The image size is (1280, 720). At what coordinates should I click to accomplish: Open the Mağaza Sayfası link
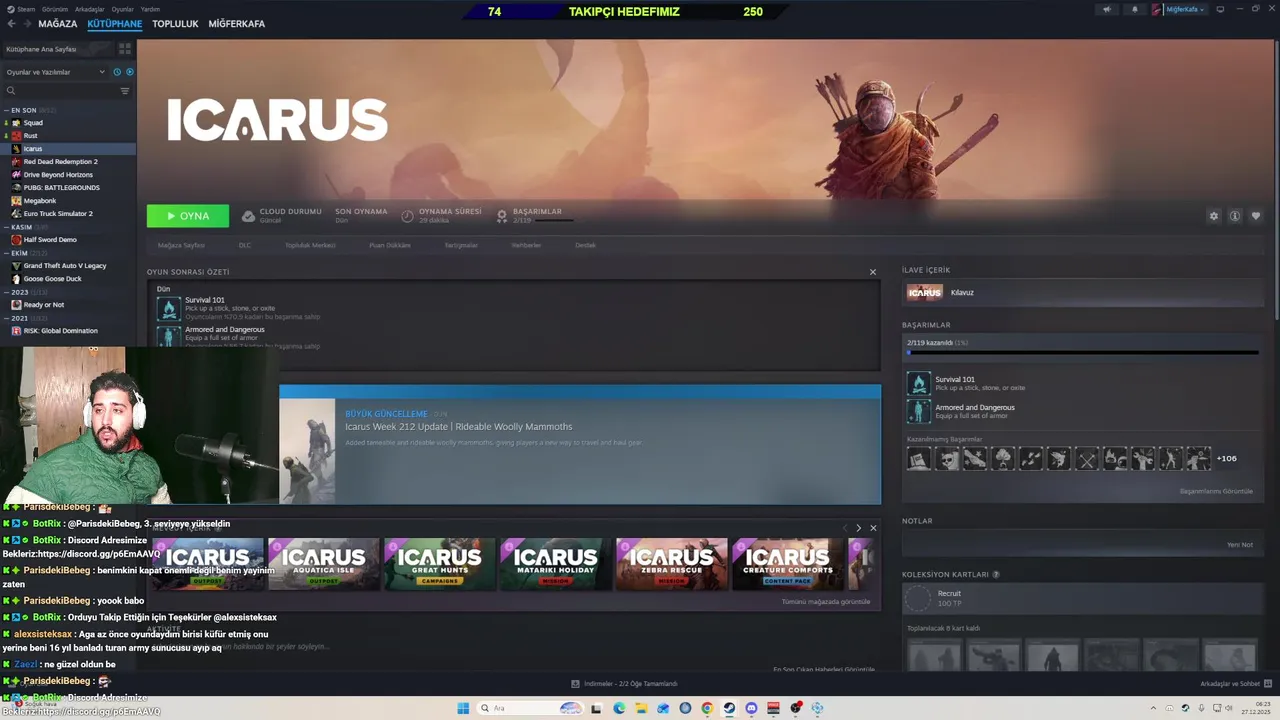(181, 245)
